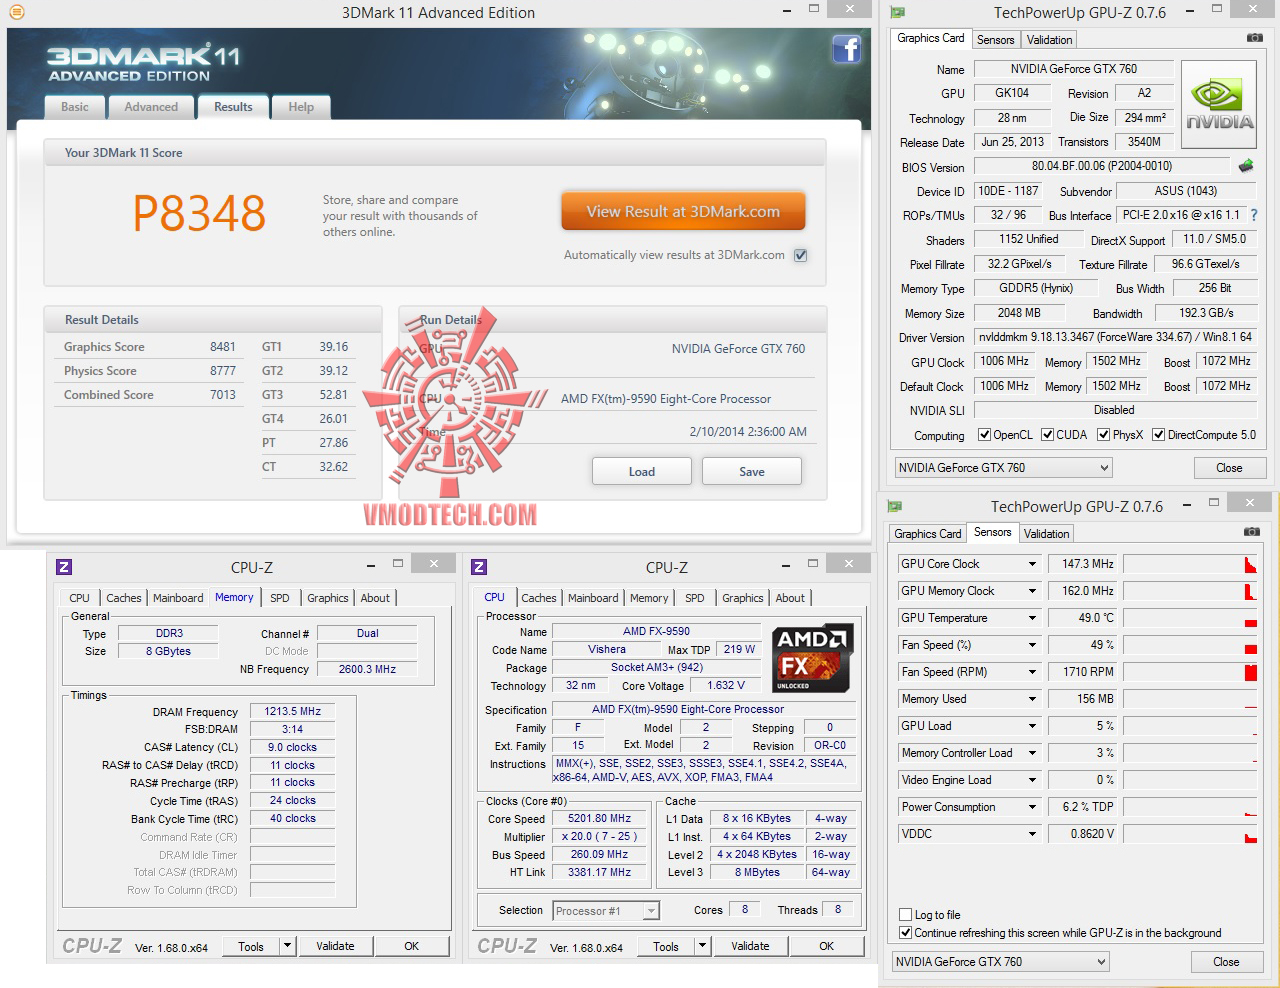This screenshot has height=988, width=1280.
Task: Click the GPU Temperature sensor graph
Action: coord(1190,618)
